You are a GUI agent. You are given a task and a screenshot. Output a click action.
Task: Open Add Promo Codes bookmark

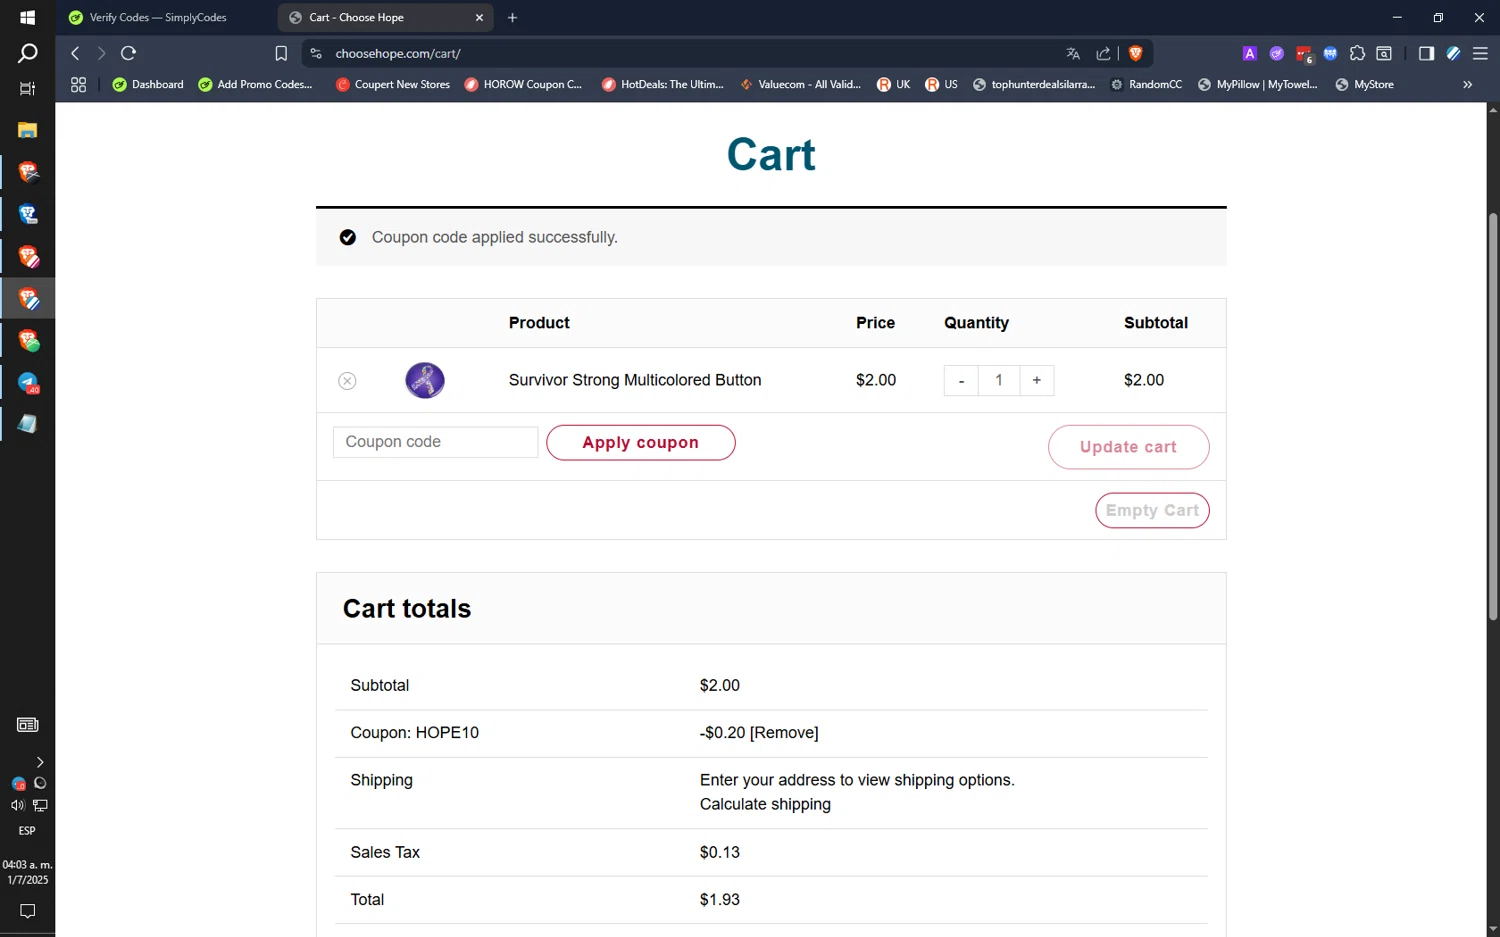(255, 85)
